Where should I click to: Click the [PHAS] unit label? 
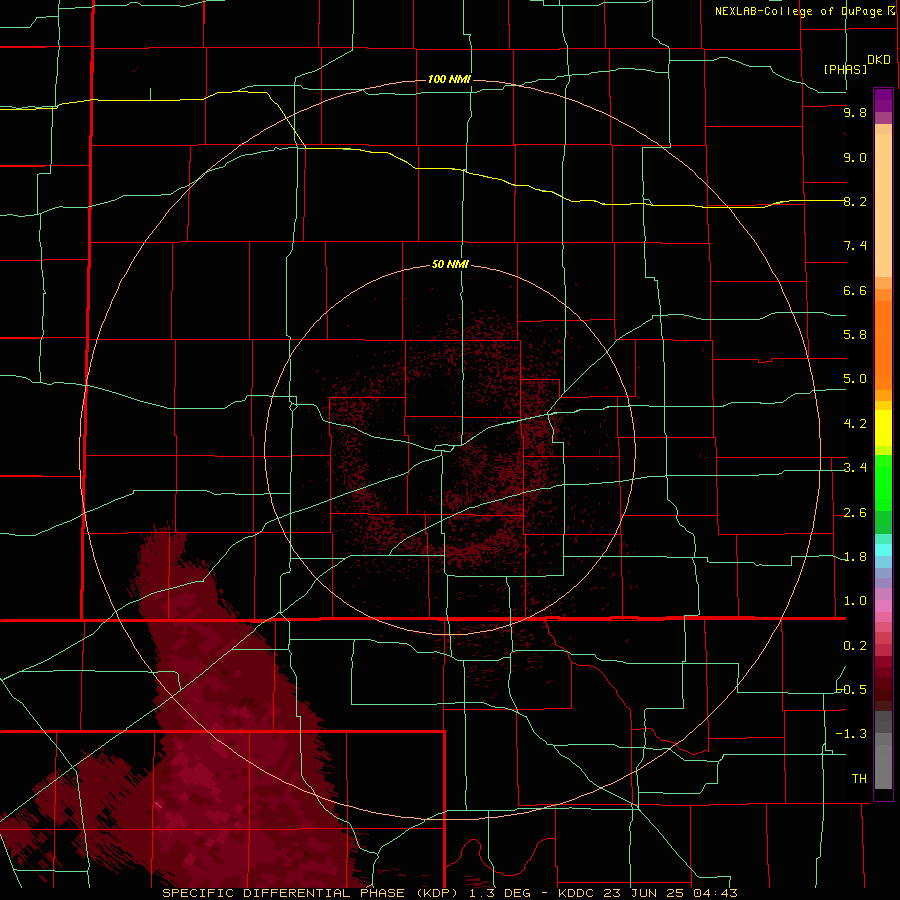pos(845,70)
